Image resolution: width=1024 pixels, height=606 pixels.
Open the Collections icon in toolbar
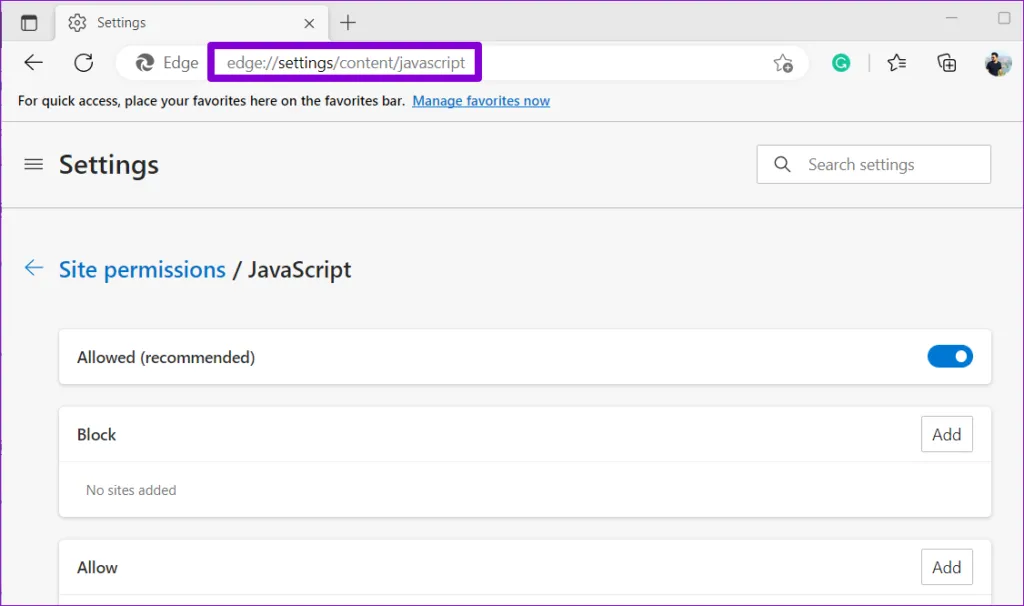[x=946, y=63]
